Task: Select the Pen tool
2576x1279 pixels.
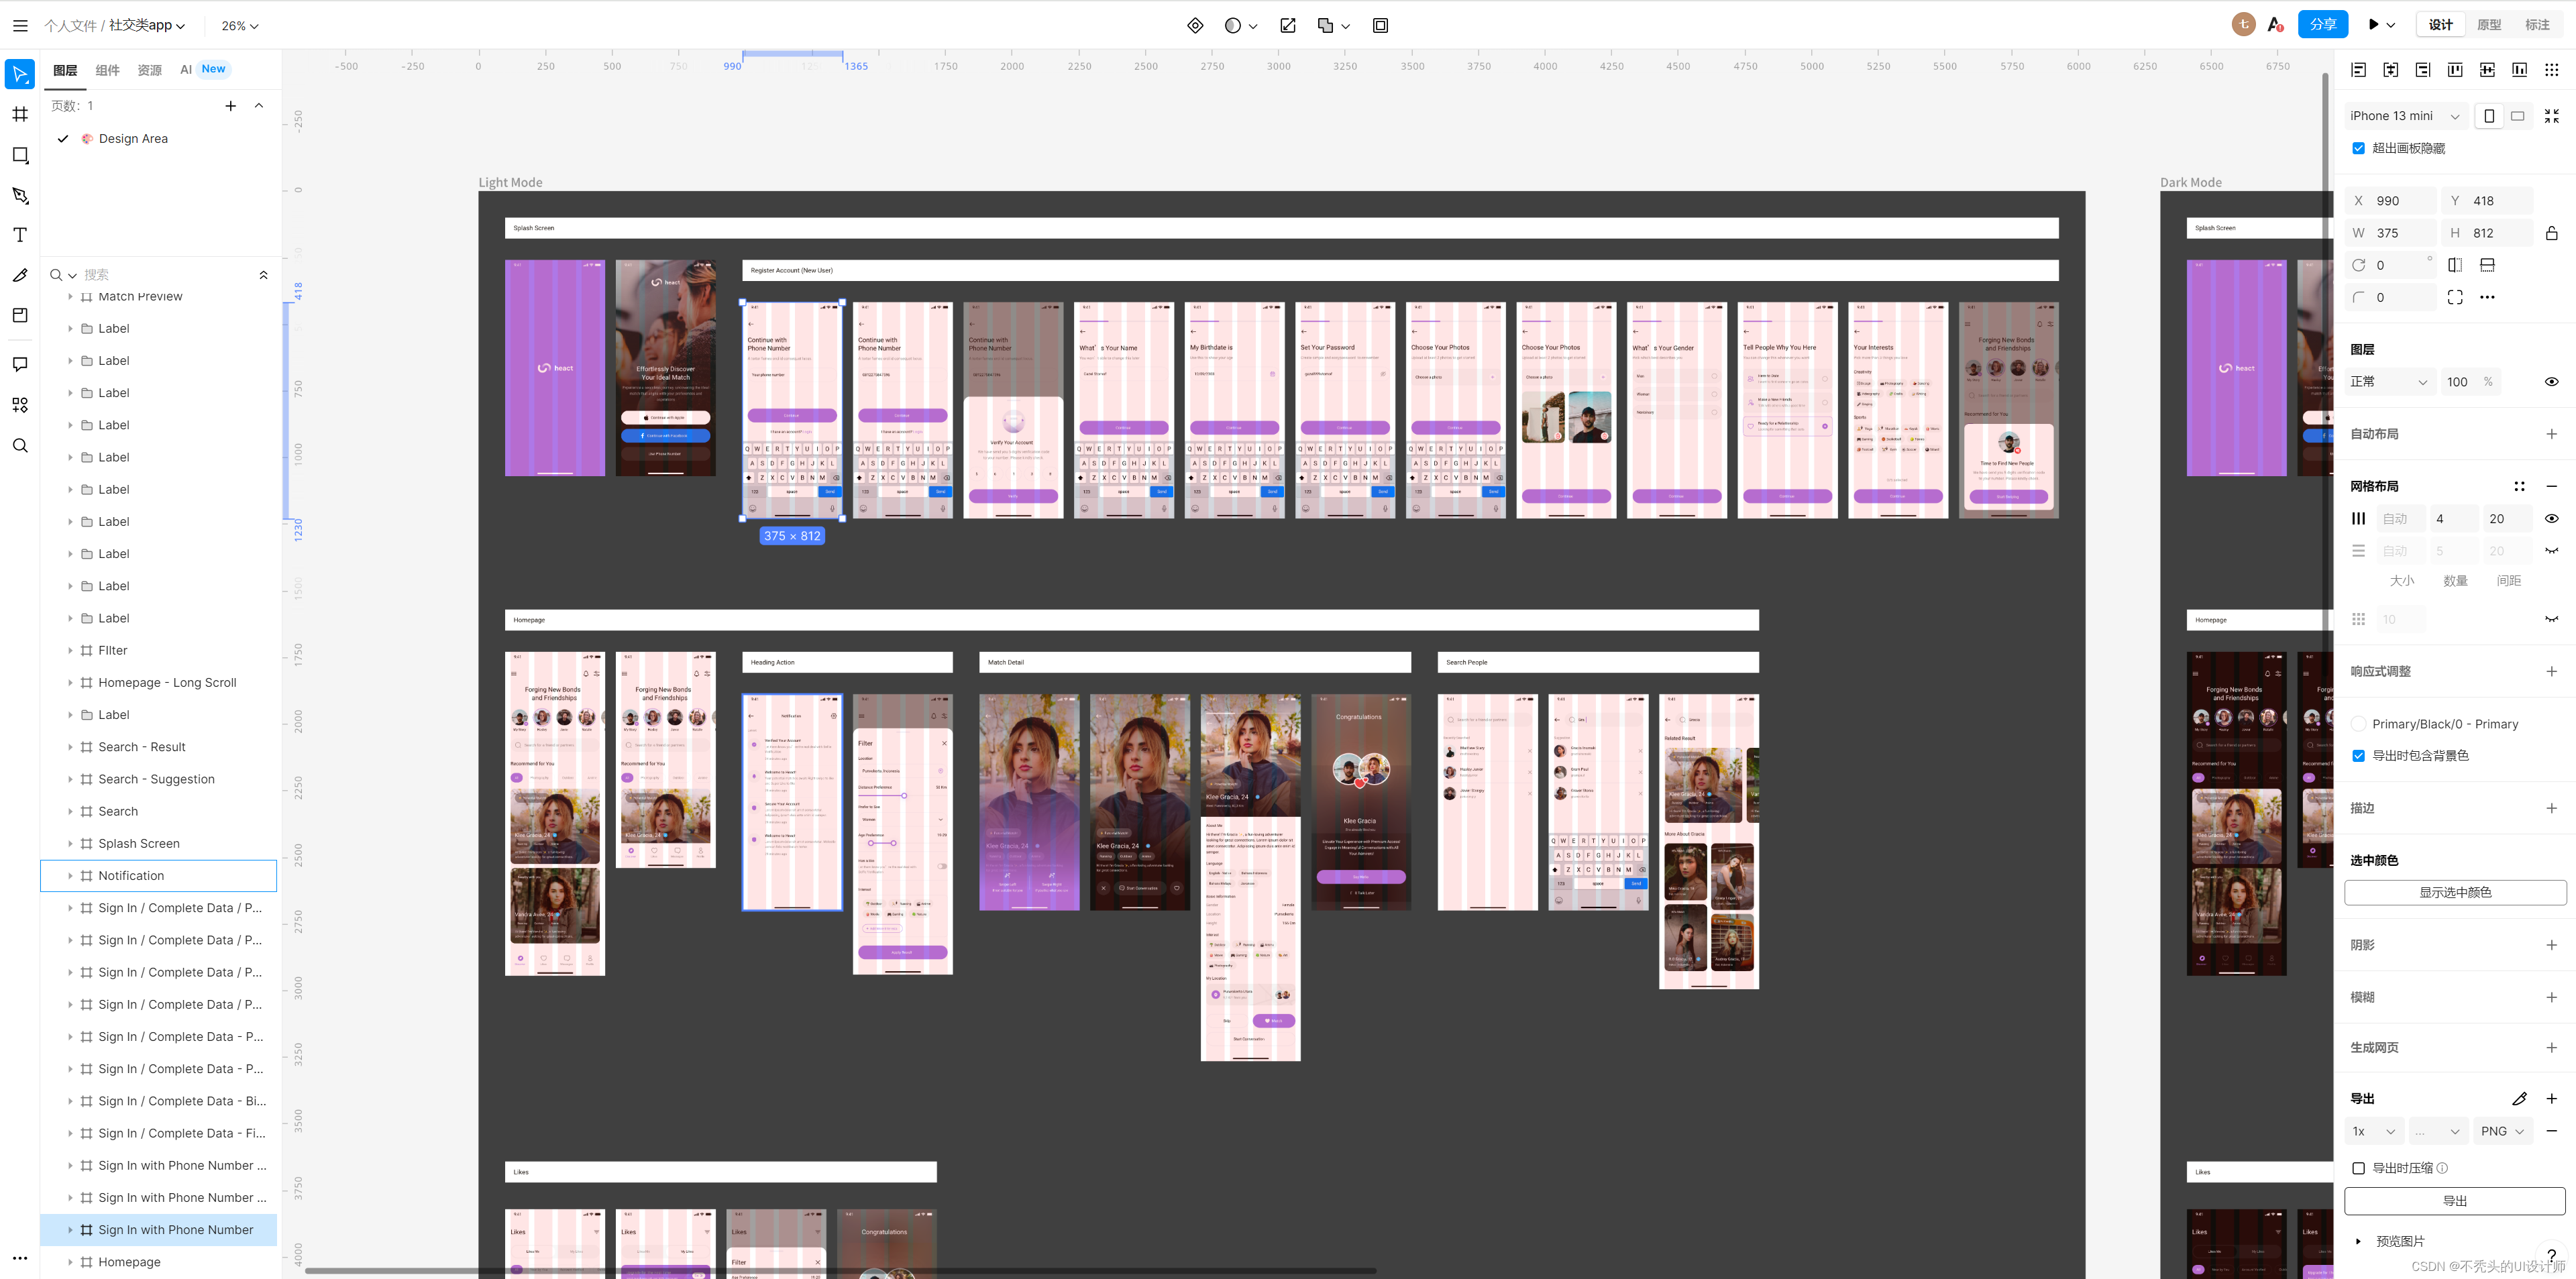Action: (20, 195)
